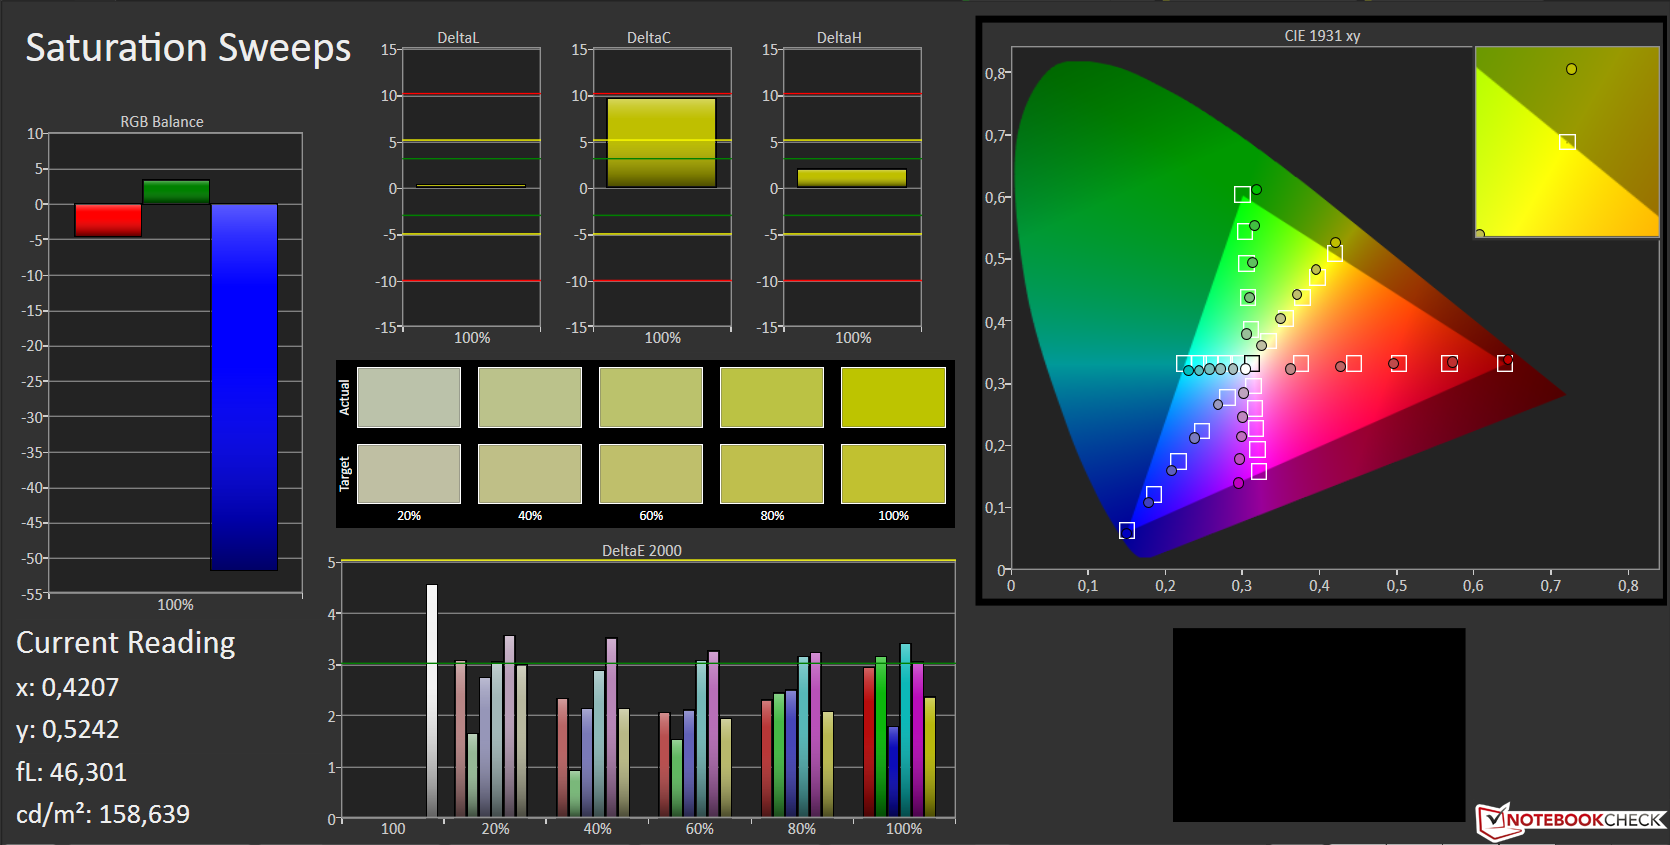Click the 100% label under RGB Balance
Screen dimensions: 1670x845
(x=176, y=605)
